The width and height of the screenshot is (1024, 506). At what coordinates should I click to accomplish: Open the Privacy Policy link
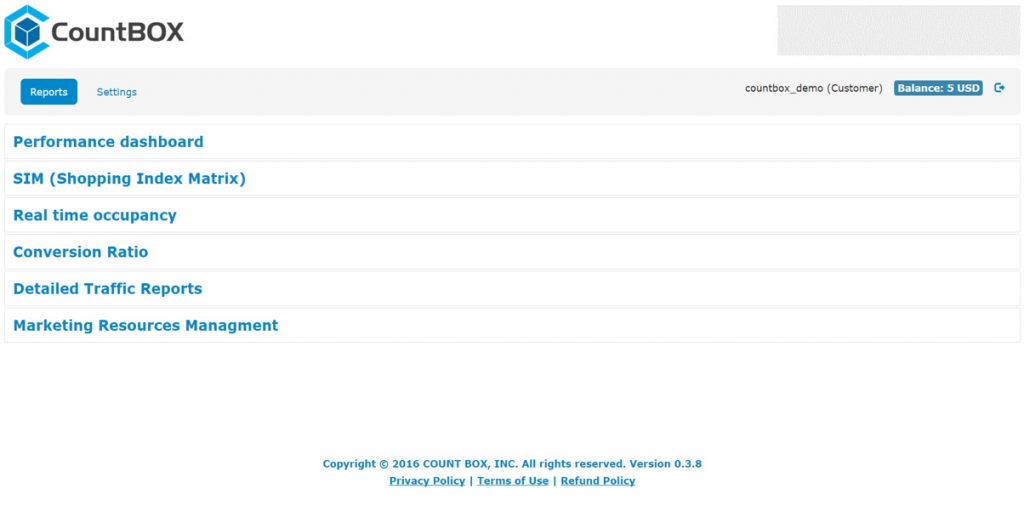427,481
